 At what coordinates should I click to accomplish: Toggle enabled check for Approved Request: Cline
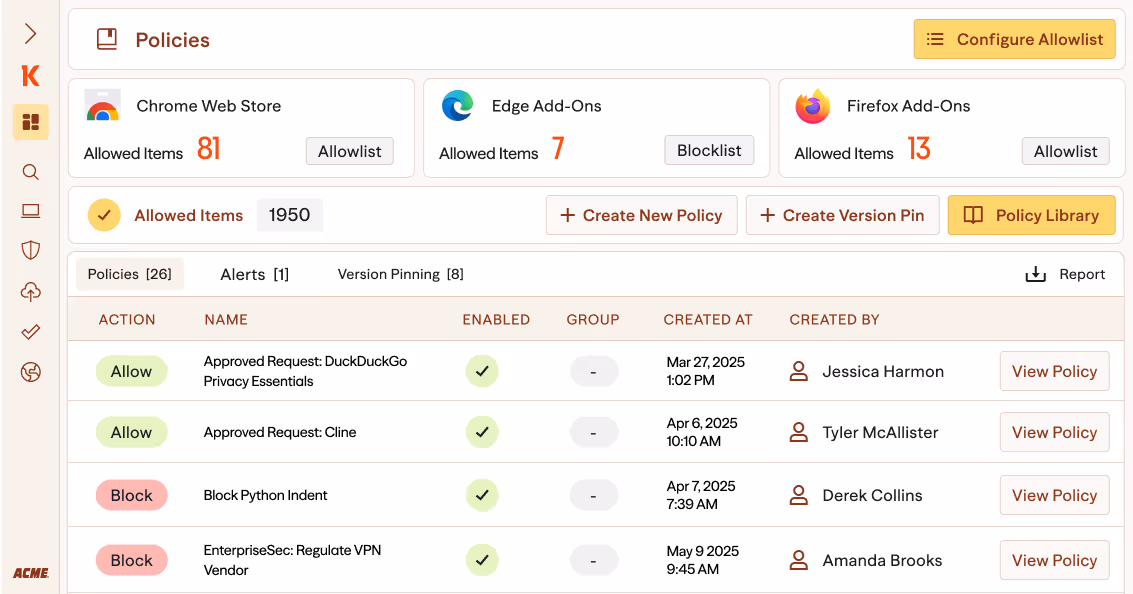[482, 432]
